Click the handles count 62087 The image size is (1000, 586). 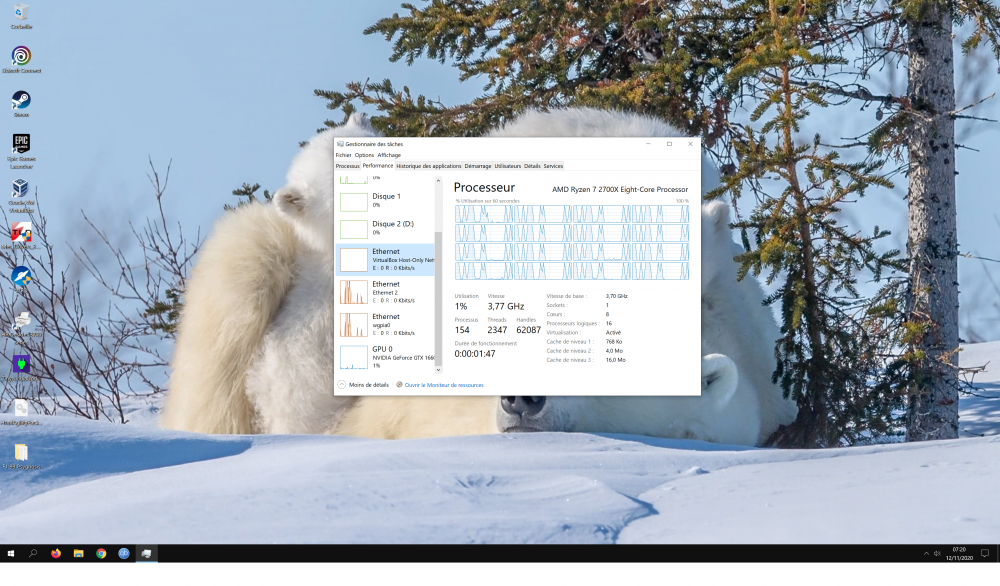528,330
